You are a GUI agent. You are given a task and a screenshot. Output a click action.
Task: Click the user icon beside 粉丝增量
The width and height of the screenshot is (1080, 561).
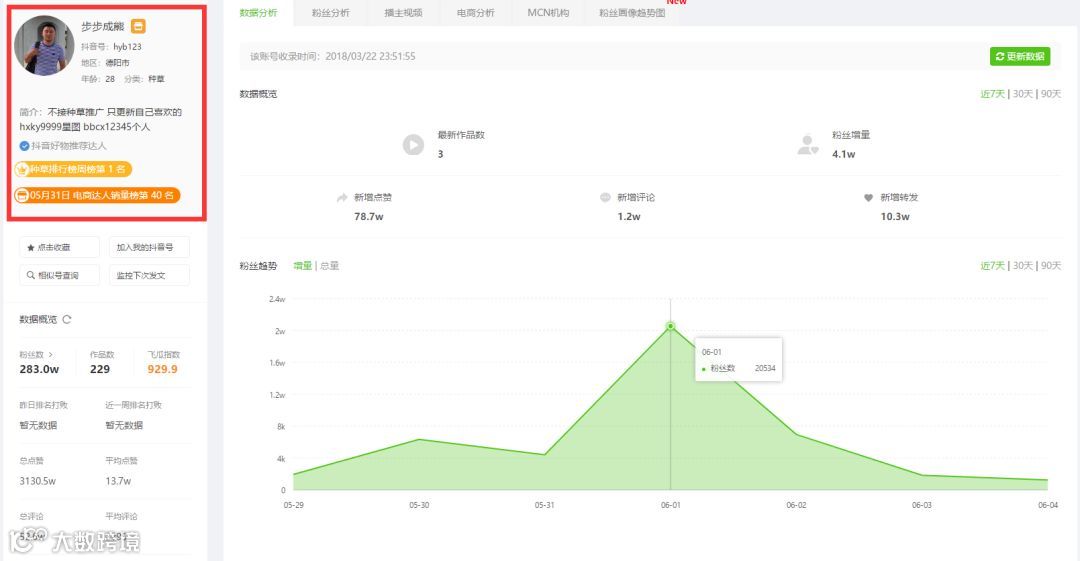807,145
